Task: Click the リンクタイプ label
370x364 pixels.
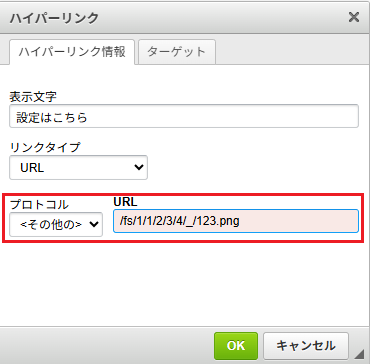Action: coord(45,147)
